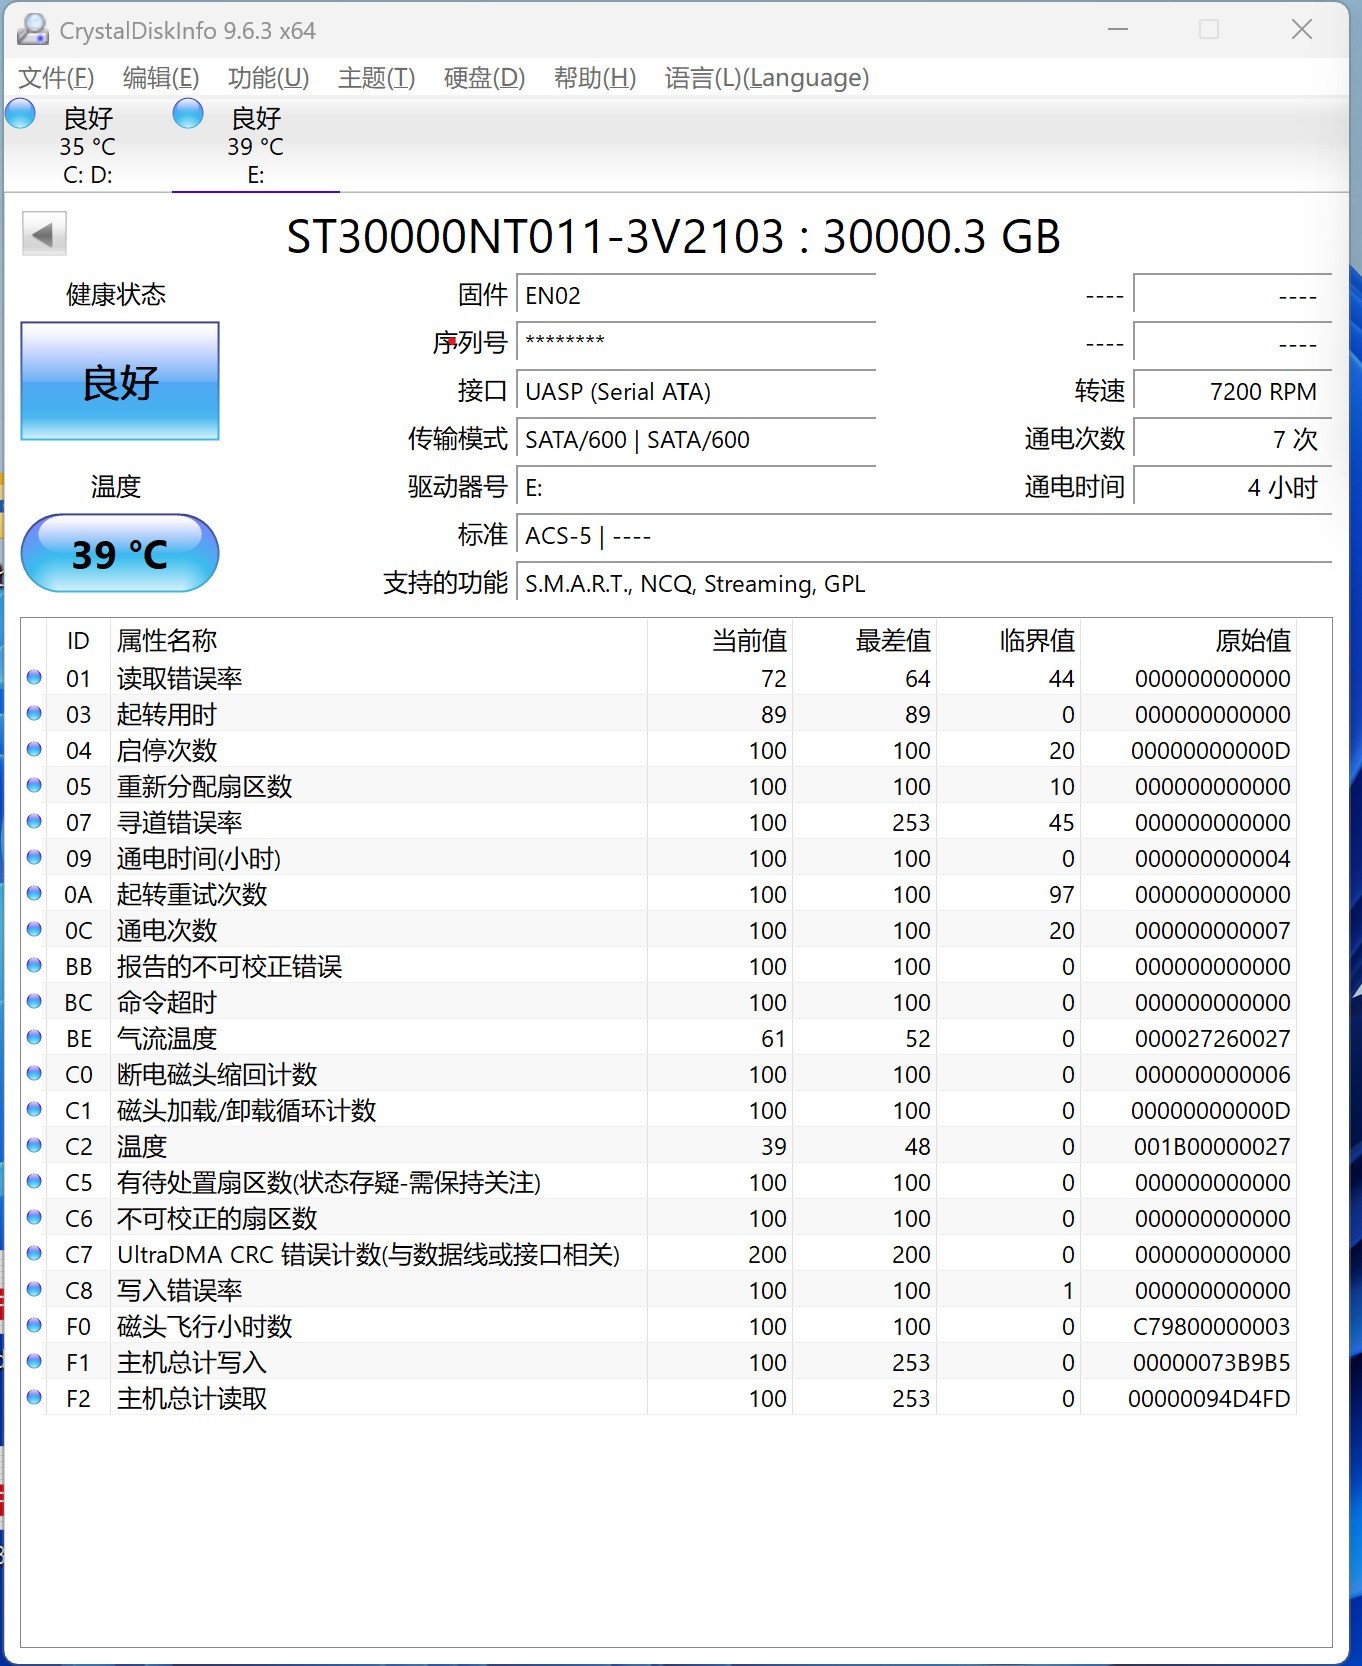This screenshot has width=1362, height=1666.
Task: Click status dot of 磁头加载/卸载循环计数 row
Action: (34, 1110)
